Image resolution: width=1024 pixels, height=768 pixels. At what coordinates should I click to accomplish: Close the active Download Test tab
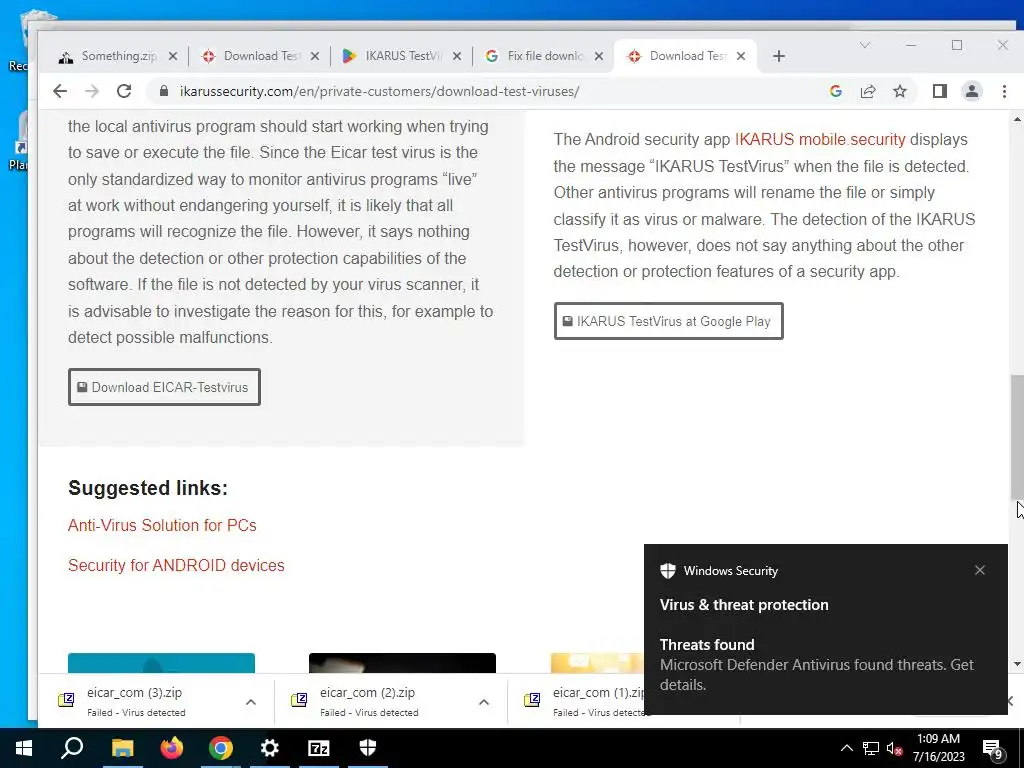click(741, 56)
